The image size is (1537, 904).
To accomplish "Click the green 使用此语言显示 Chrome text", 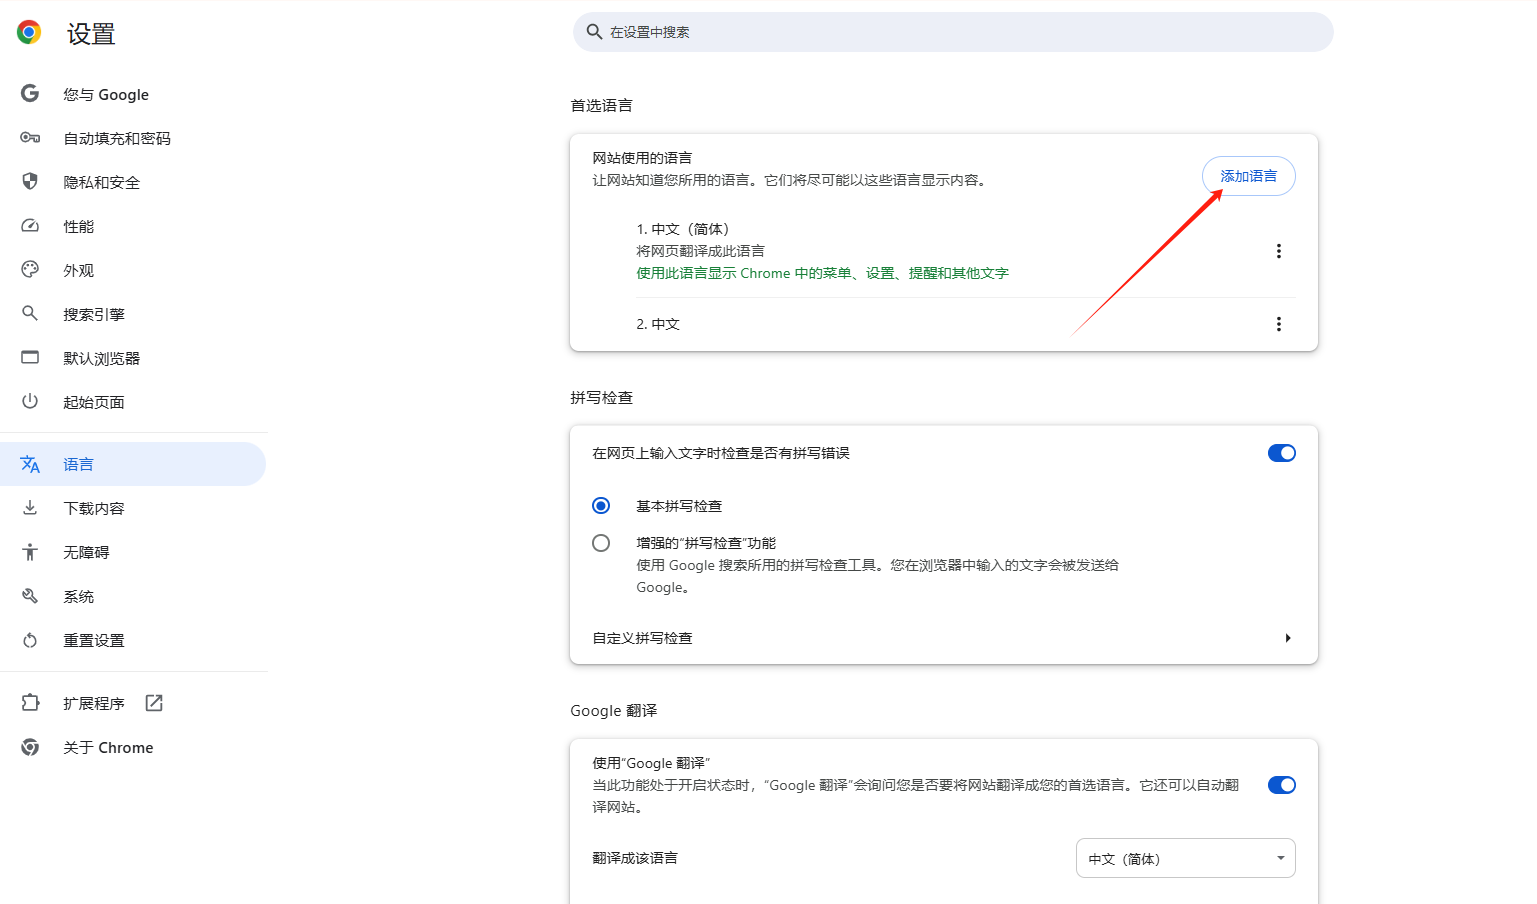I will point(822,273).
